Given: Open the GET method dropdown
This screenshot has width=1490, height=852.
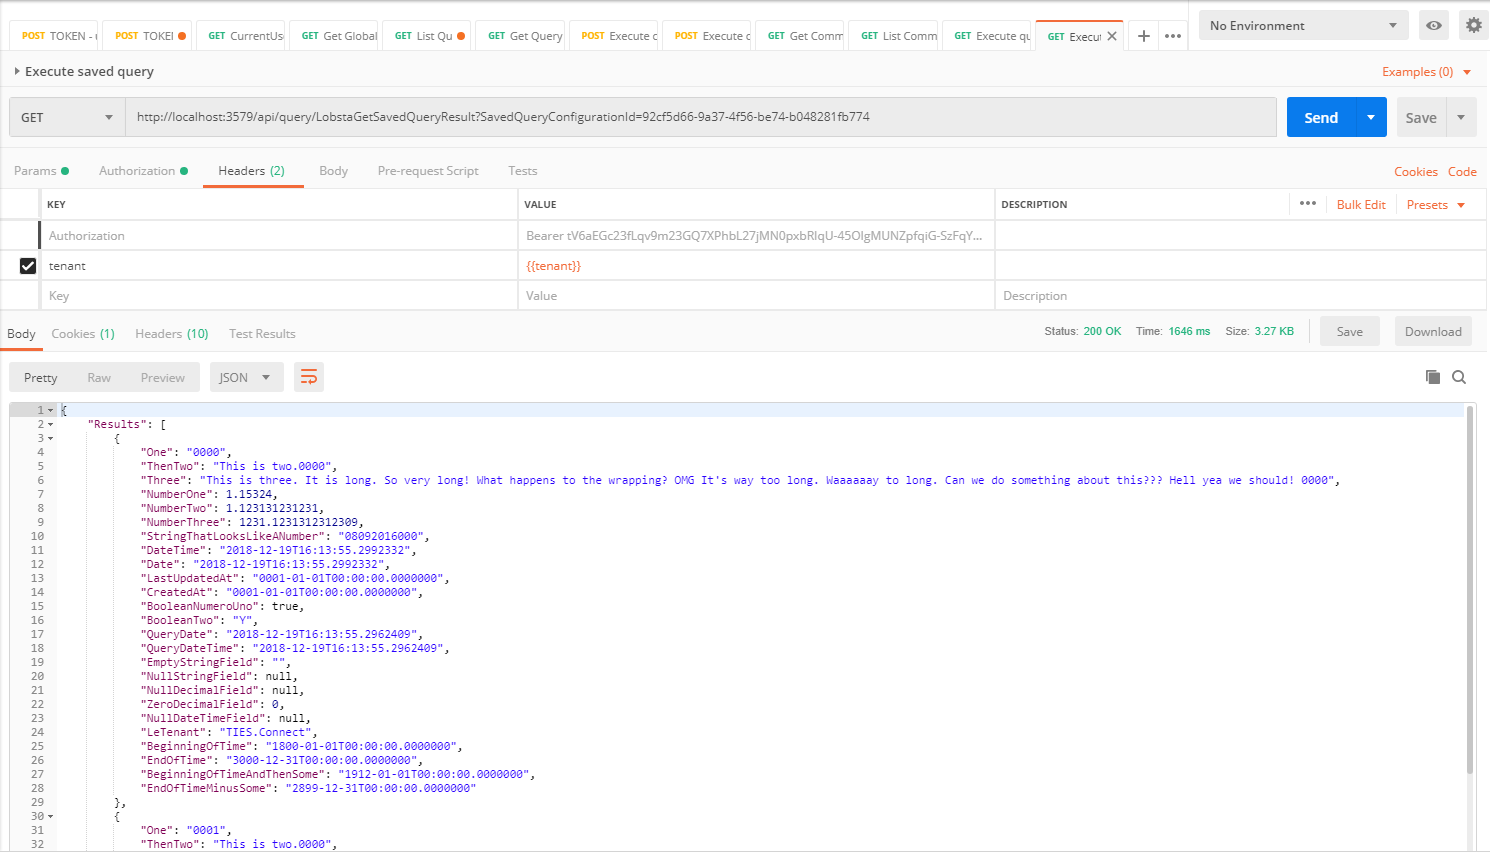Looking at the screenshot, I should click(x=67, y=117).
